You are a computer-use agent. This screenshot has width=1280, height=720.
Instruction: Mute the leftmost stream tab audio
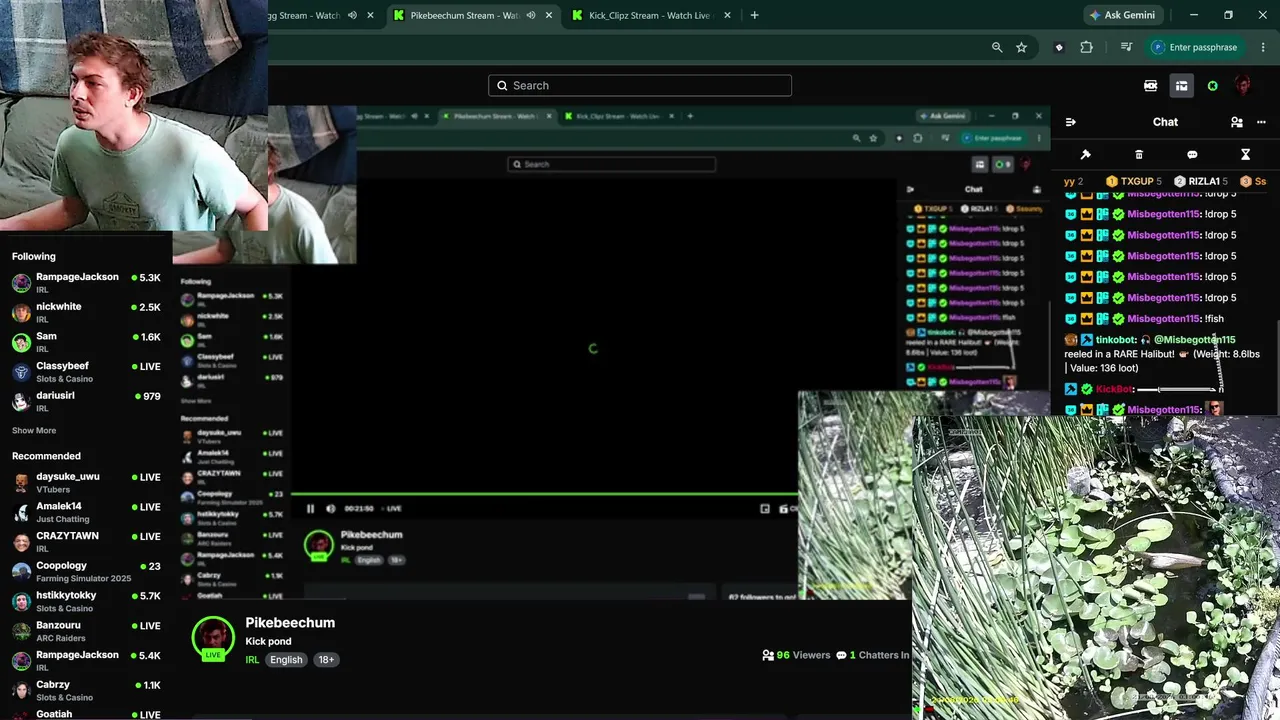(352, 15)
